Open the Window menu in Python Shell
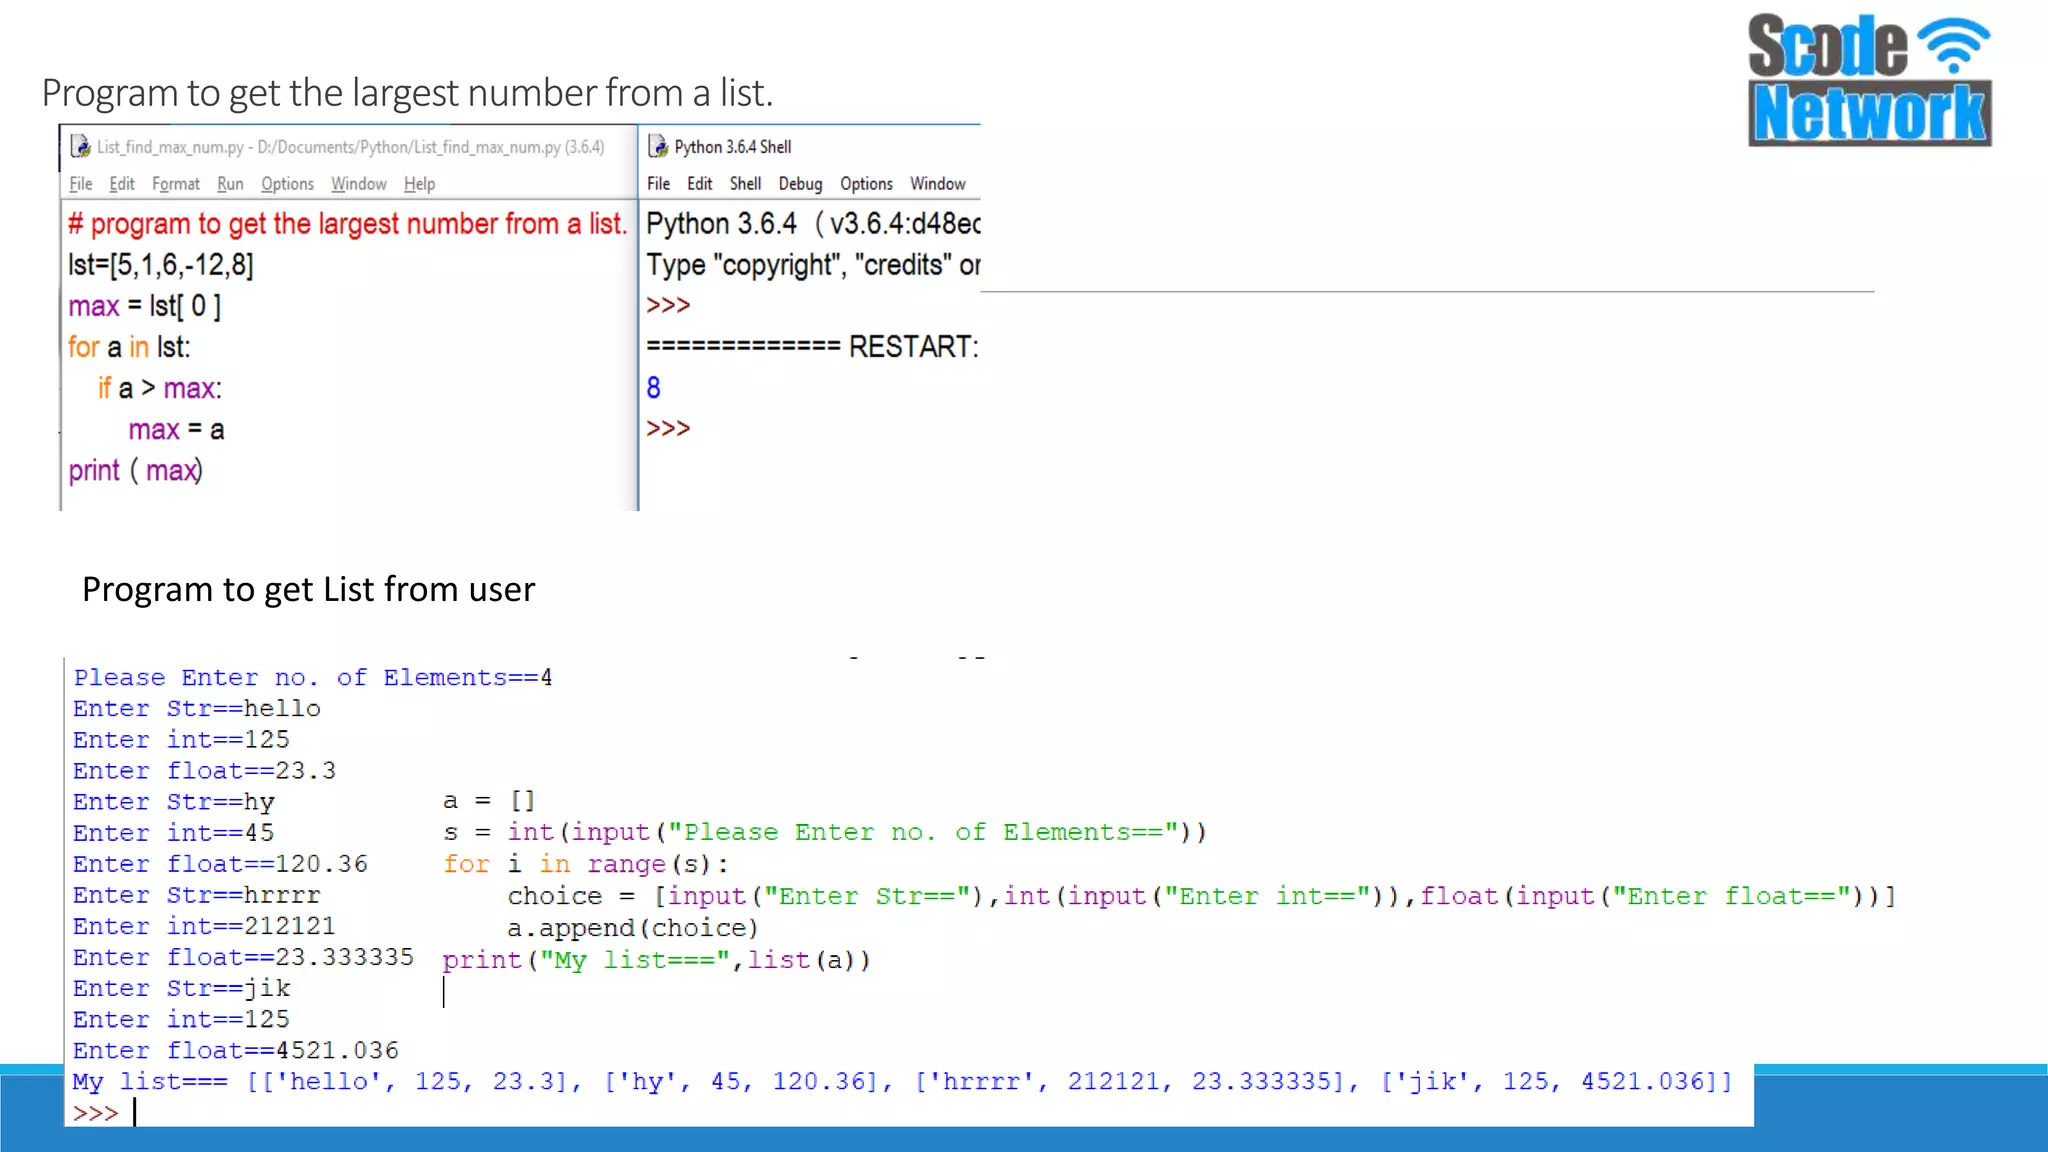 tap(937, 184)
